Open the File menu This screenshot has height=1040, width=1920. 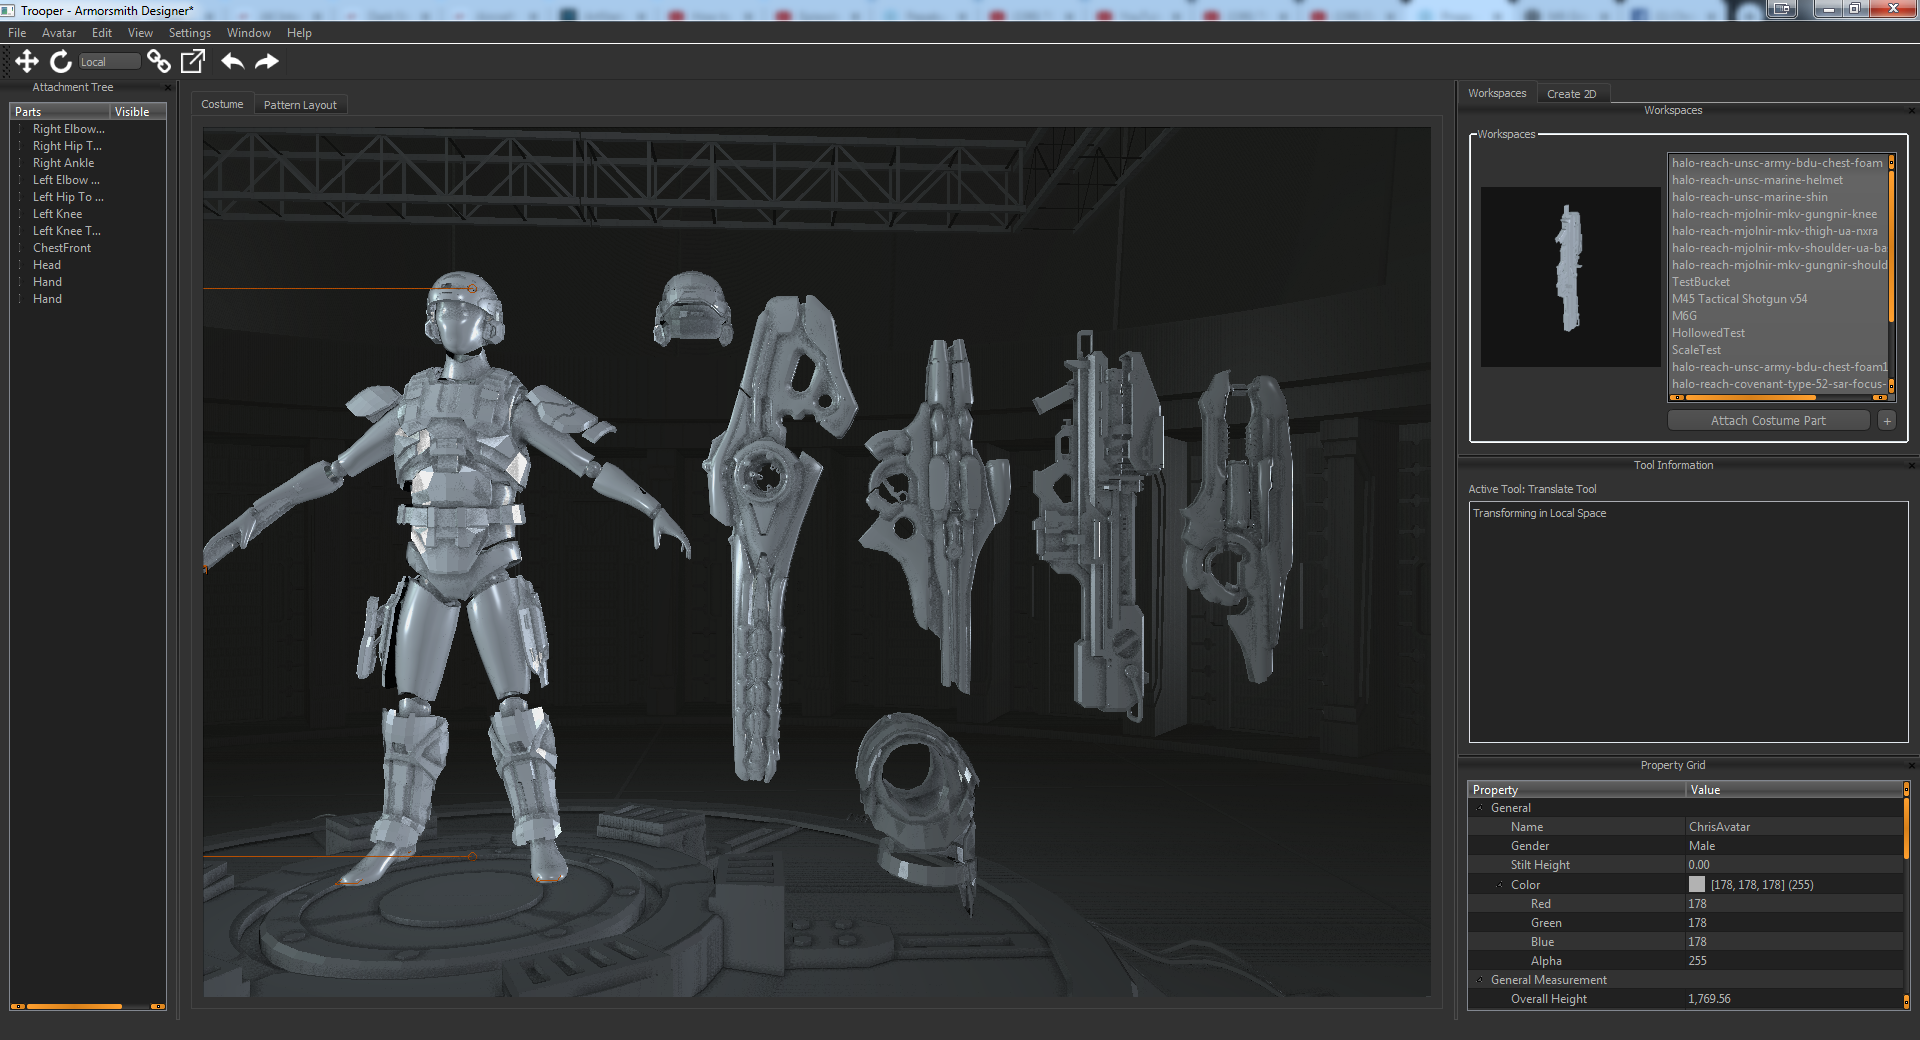[x=17, y=33]
